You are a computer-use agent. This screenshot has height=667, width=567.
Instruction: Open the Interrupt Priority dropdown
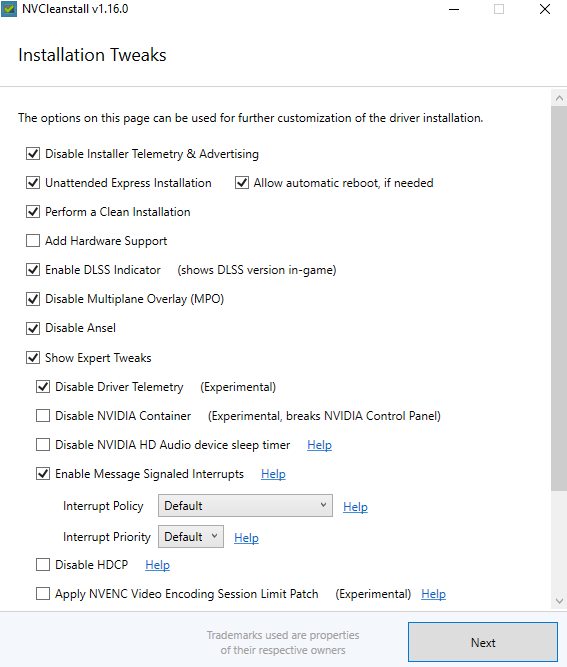tap(191, 537)
